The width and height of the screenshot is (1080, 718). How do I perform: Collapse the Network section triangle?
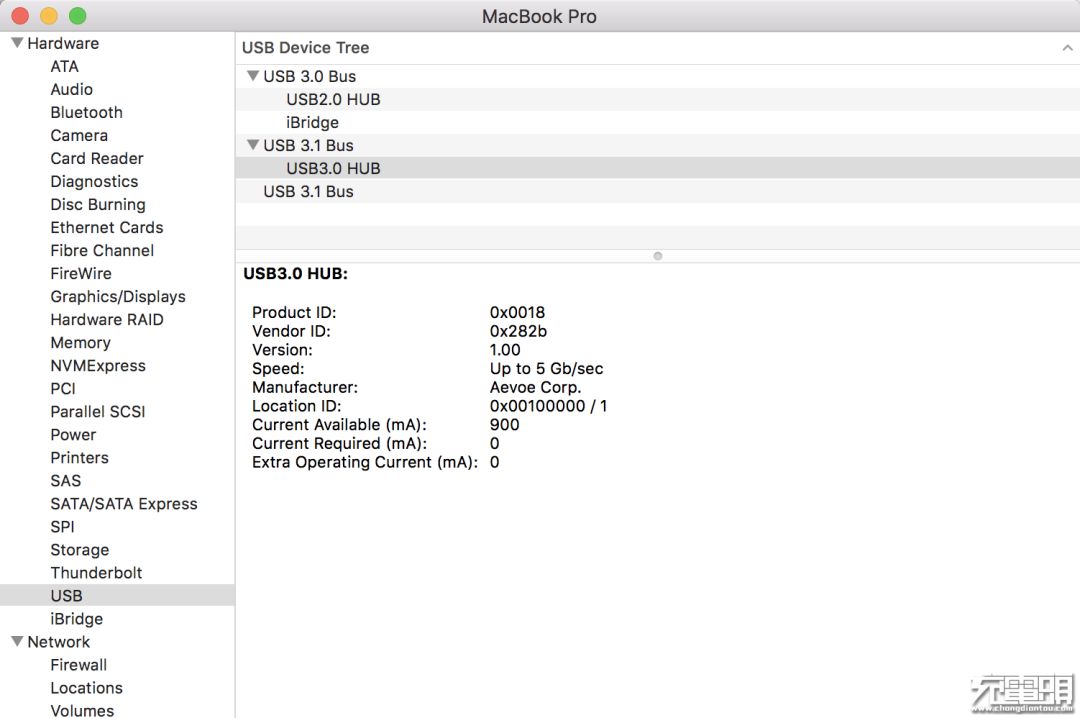(x=17, y=642)
